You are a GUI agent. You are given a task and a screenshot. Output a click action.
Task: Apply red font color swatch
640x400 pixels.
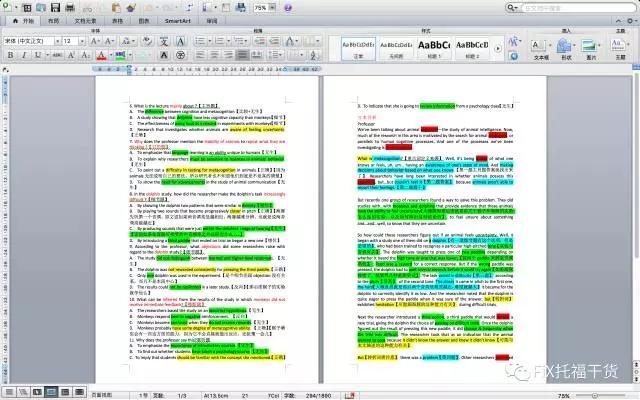102,55
